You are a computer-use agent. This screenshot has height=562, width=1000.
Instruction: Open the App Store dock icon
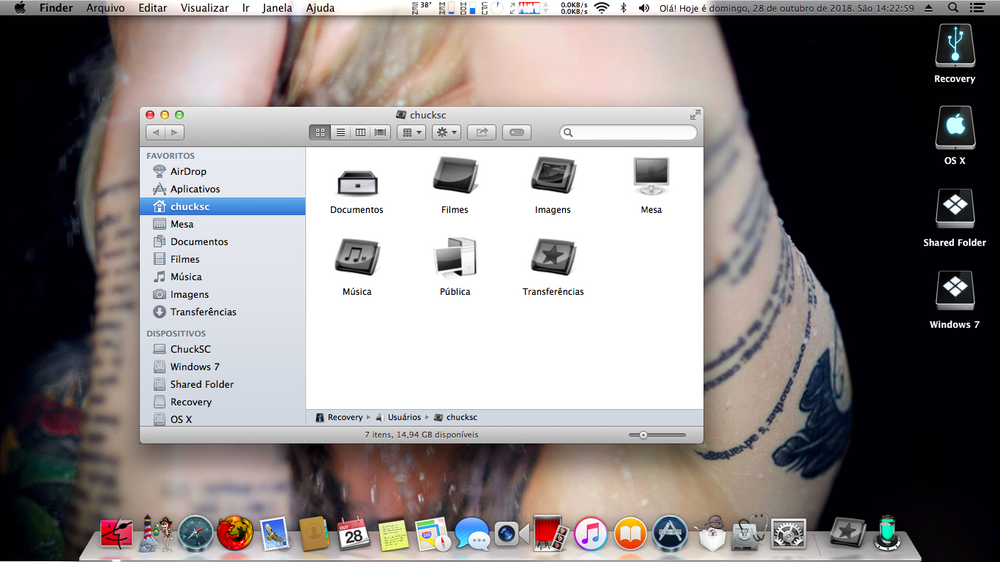click(669, 533)
